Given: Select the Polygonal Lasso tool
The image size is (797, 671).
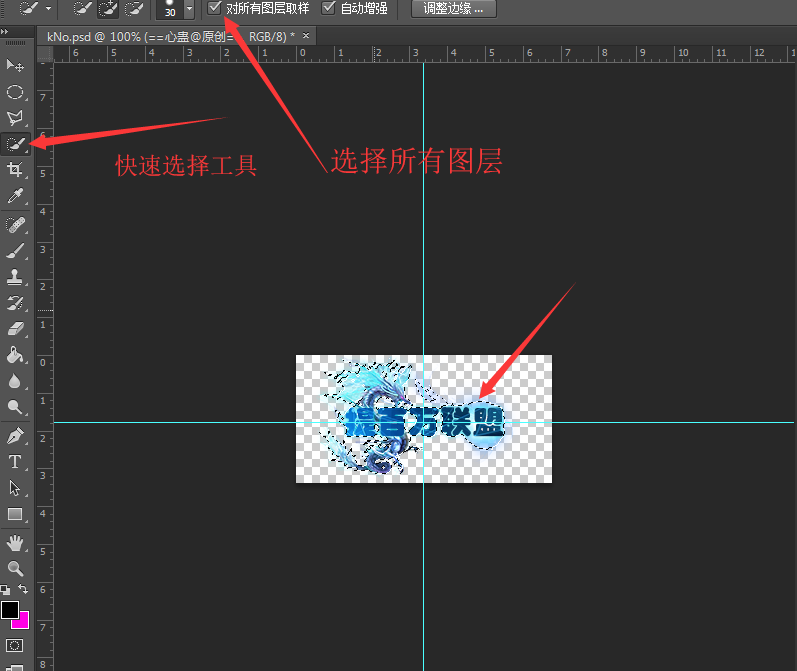Looking at the screenshot, I should point(15,118).
